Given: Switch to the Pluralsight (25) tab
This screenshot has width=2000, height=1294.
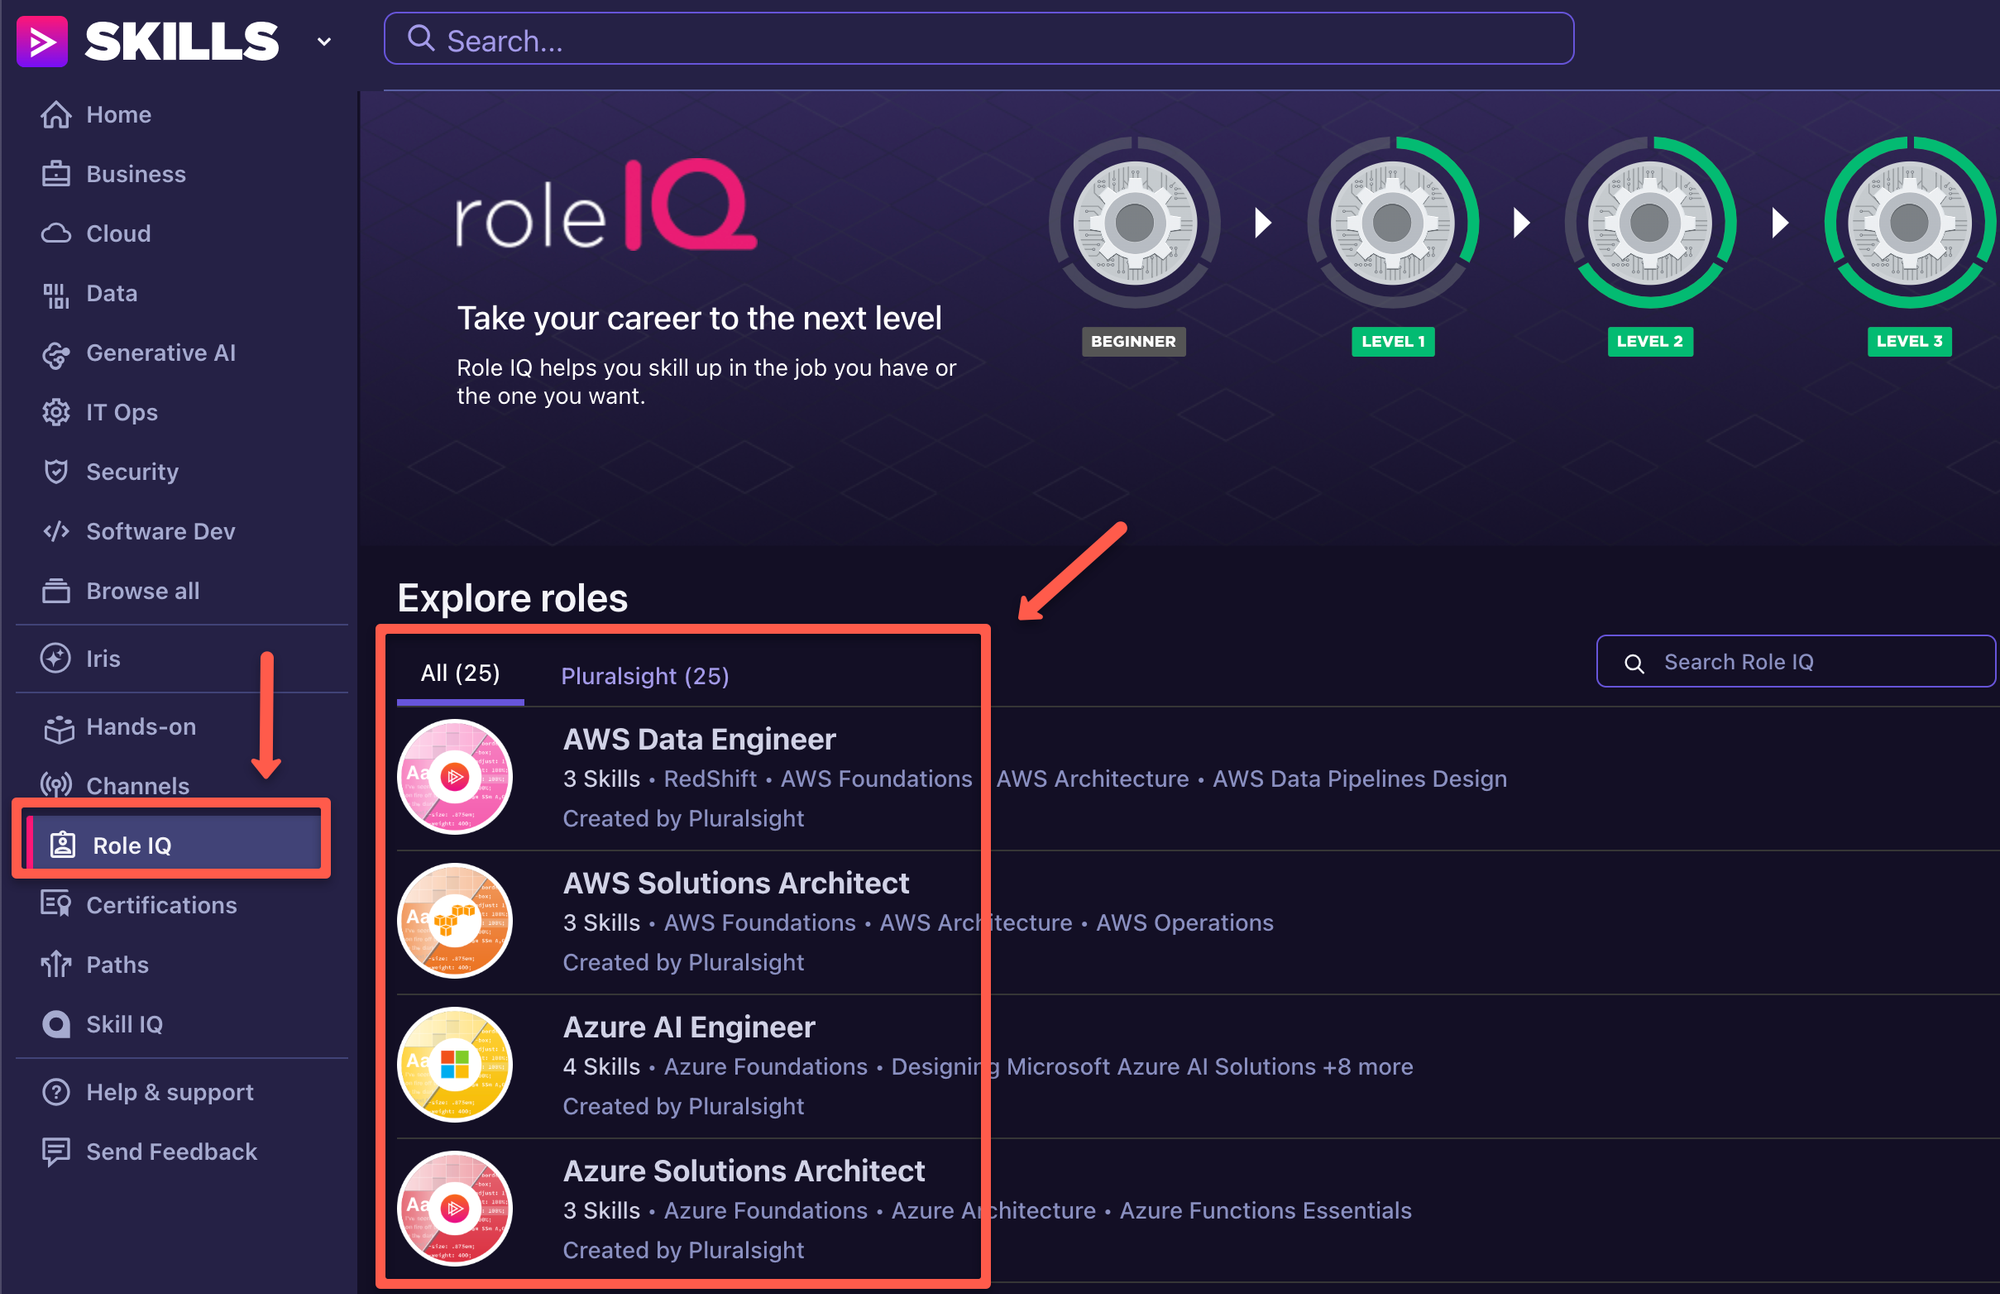Looking at the screenshot, I should 644,675.
